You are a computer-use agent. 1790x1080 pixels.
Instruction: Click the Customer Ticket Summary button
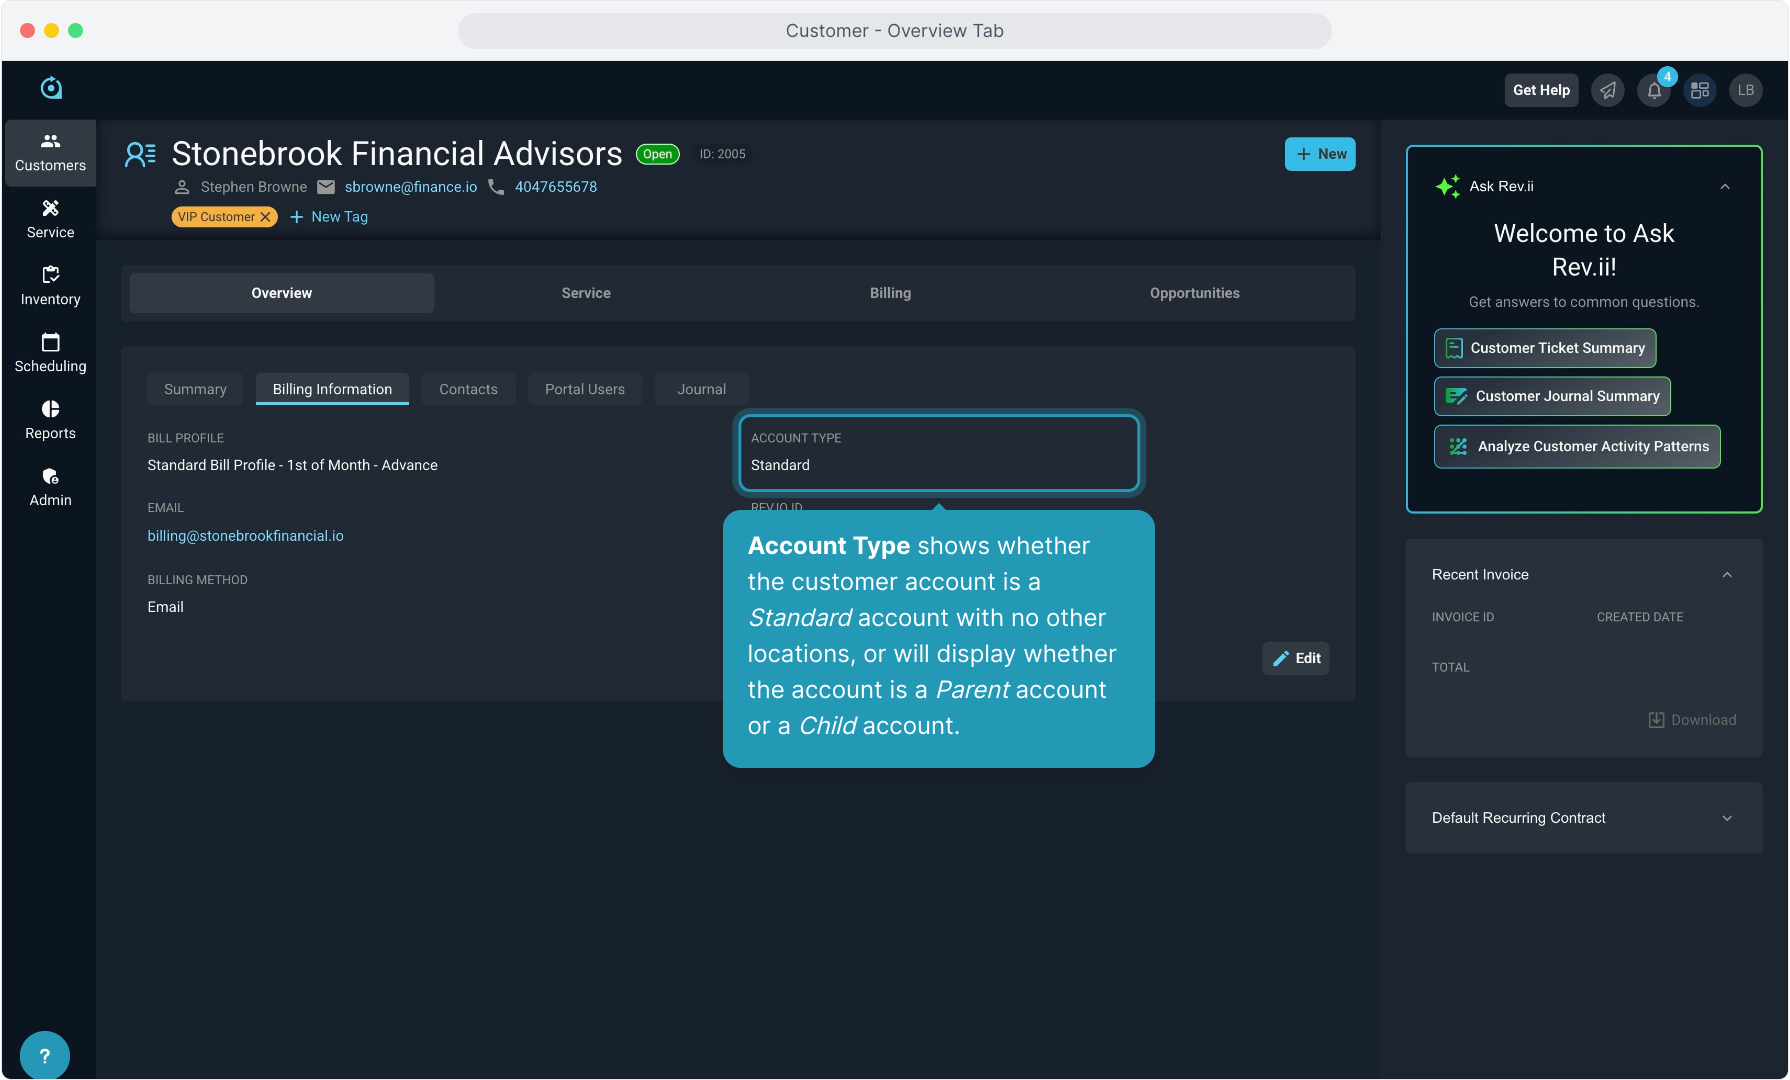(1545, 348)
